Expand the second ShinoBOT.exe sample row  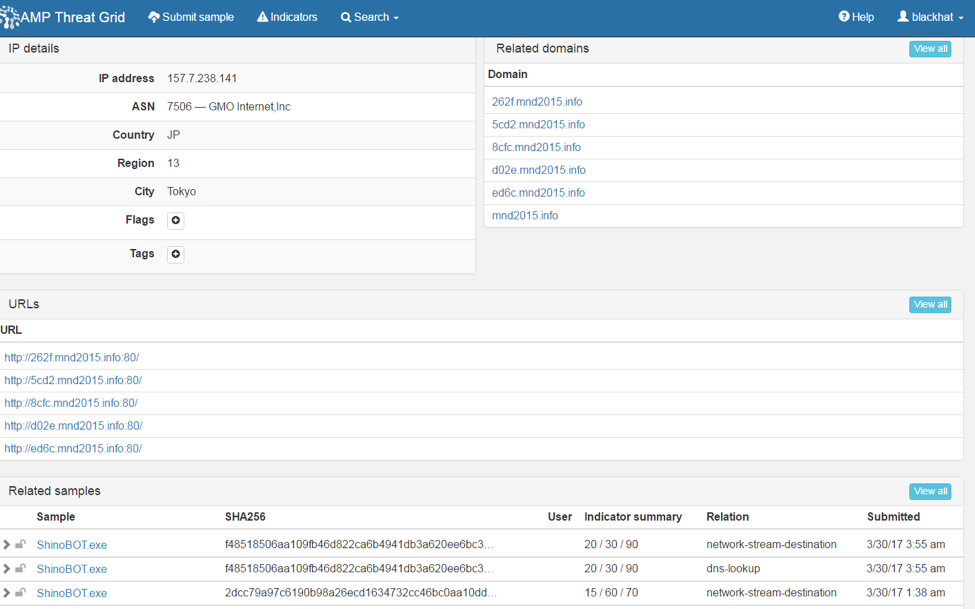[x=7, y=569]
